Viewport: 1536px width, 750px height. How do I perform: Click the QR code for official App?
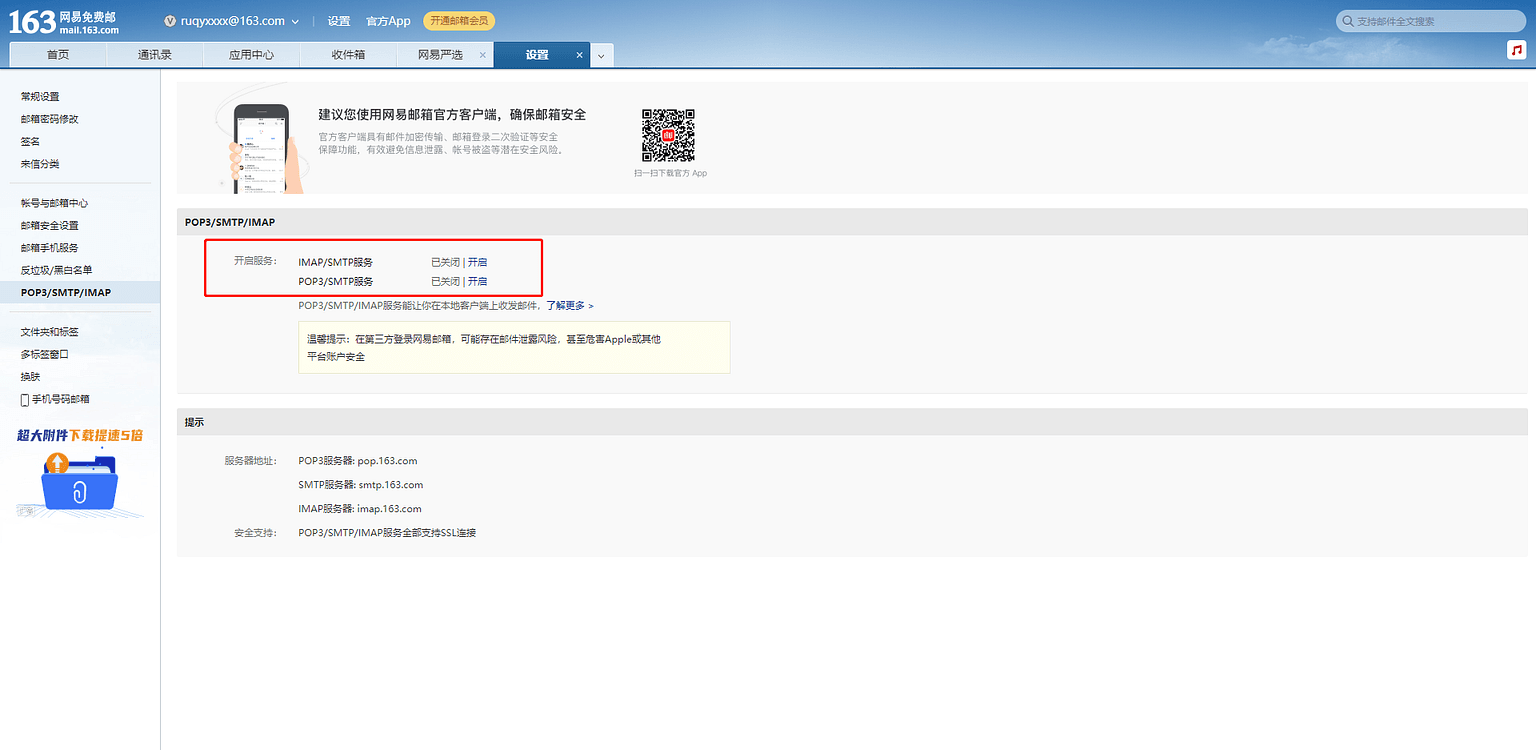coord(668,135)
